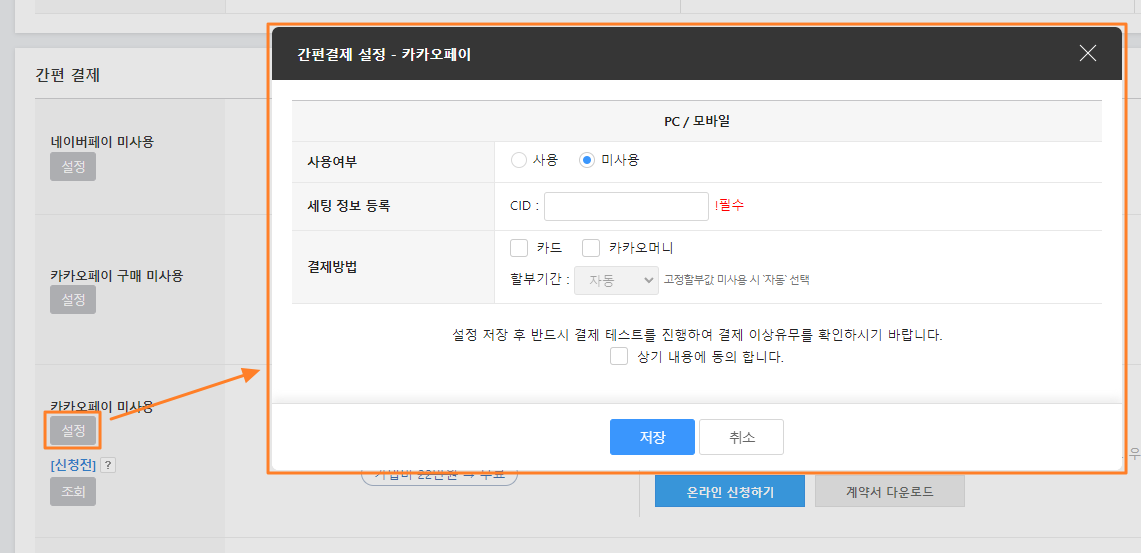Click the 세팅 정보 등록 label
Screen dimensions: 1141x553
(x=349, y=206)
